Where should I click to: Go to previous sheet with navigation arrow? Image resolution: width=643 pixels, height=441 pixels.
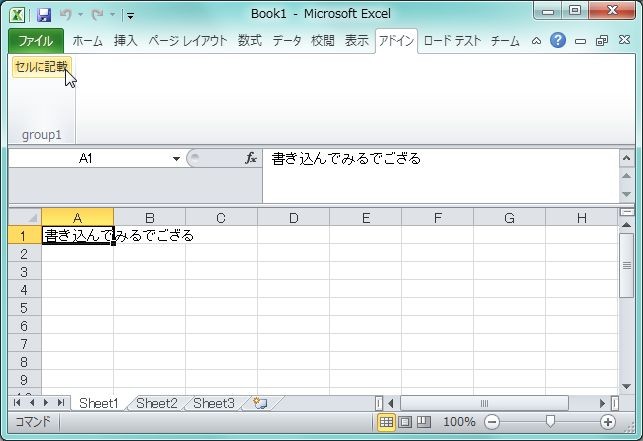pos(32,402)
